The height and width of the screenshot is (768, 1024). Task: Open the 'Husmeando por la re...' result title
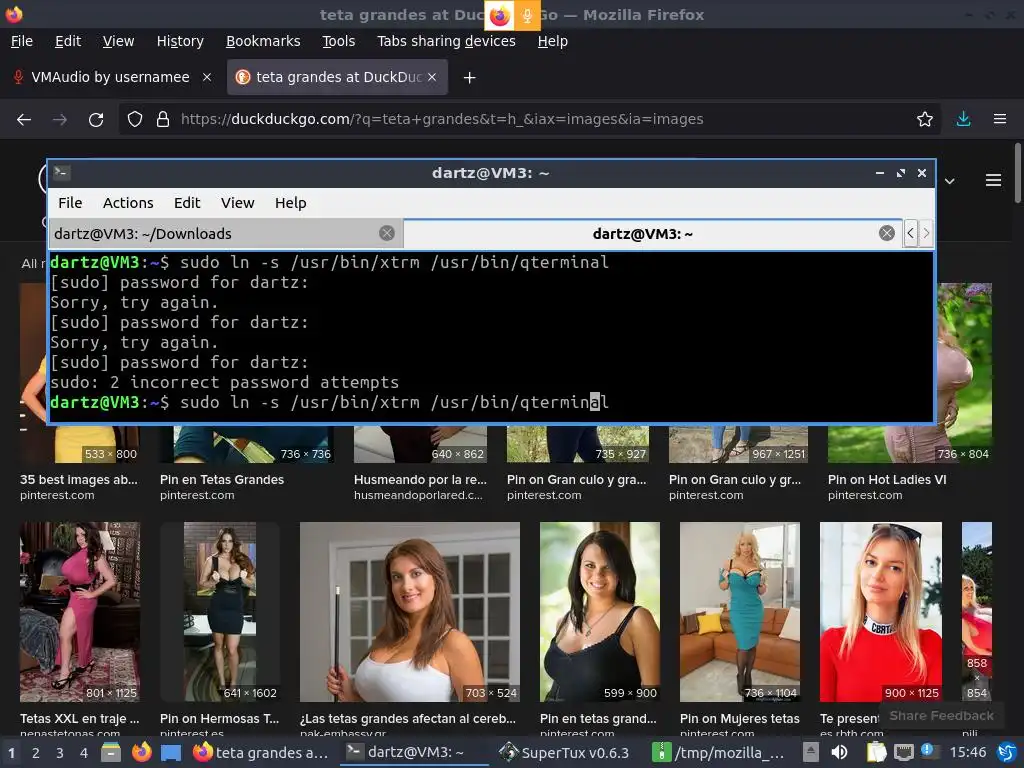[420, 479]
